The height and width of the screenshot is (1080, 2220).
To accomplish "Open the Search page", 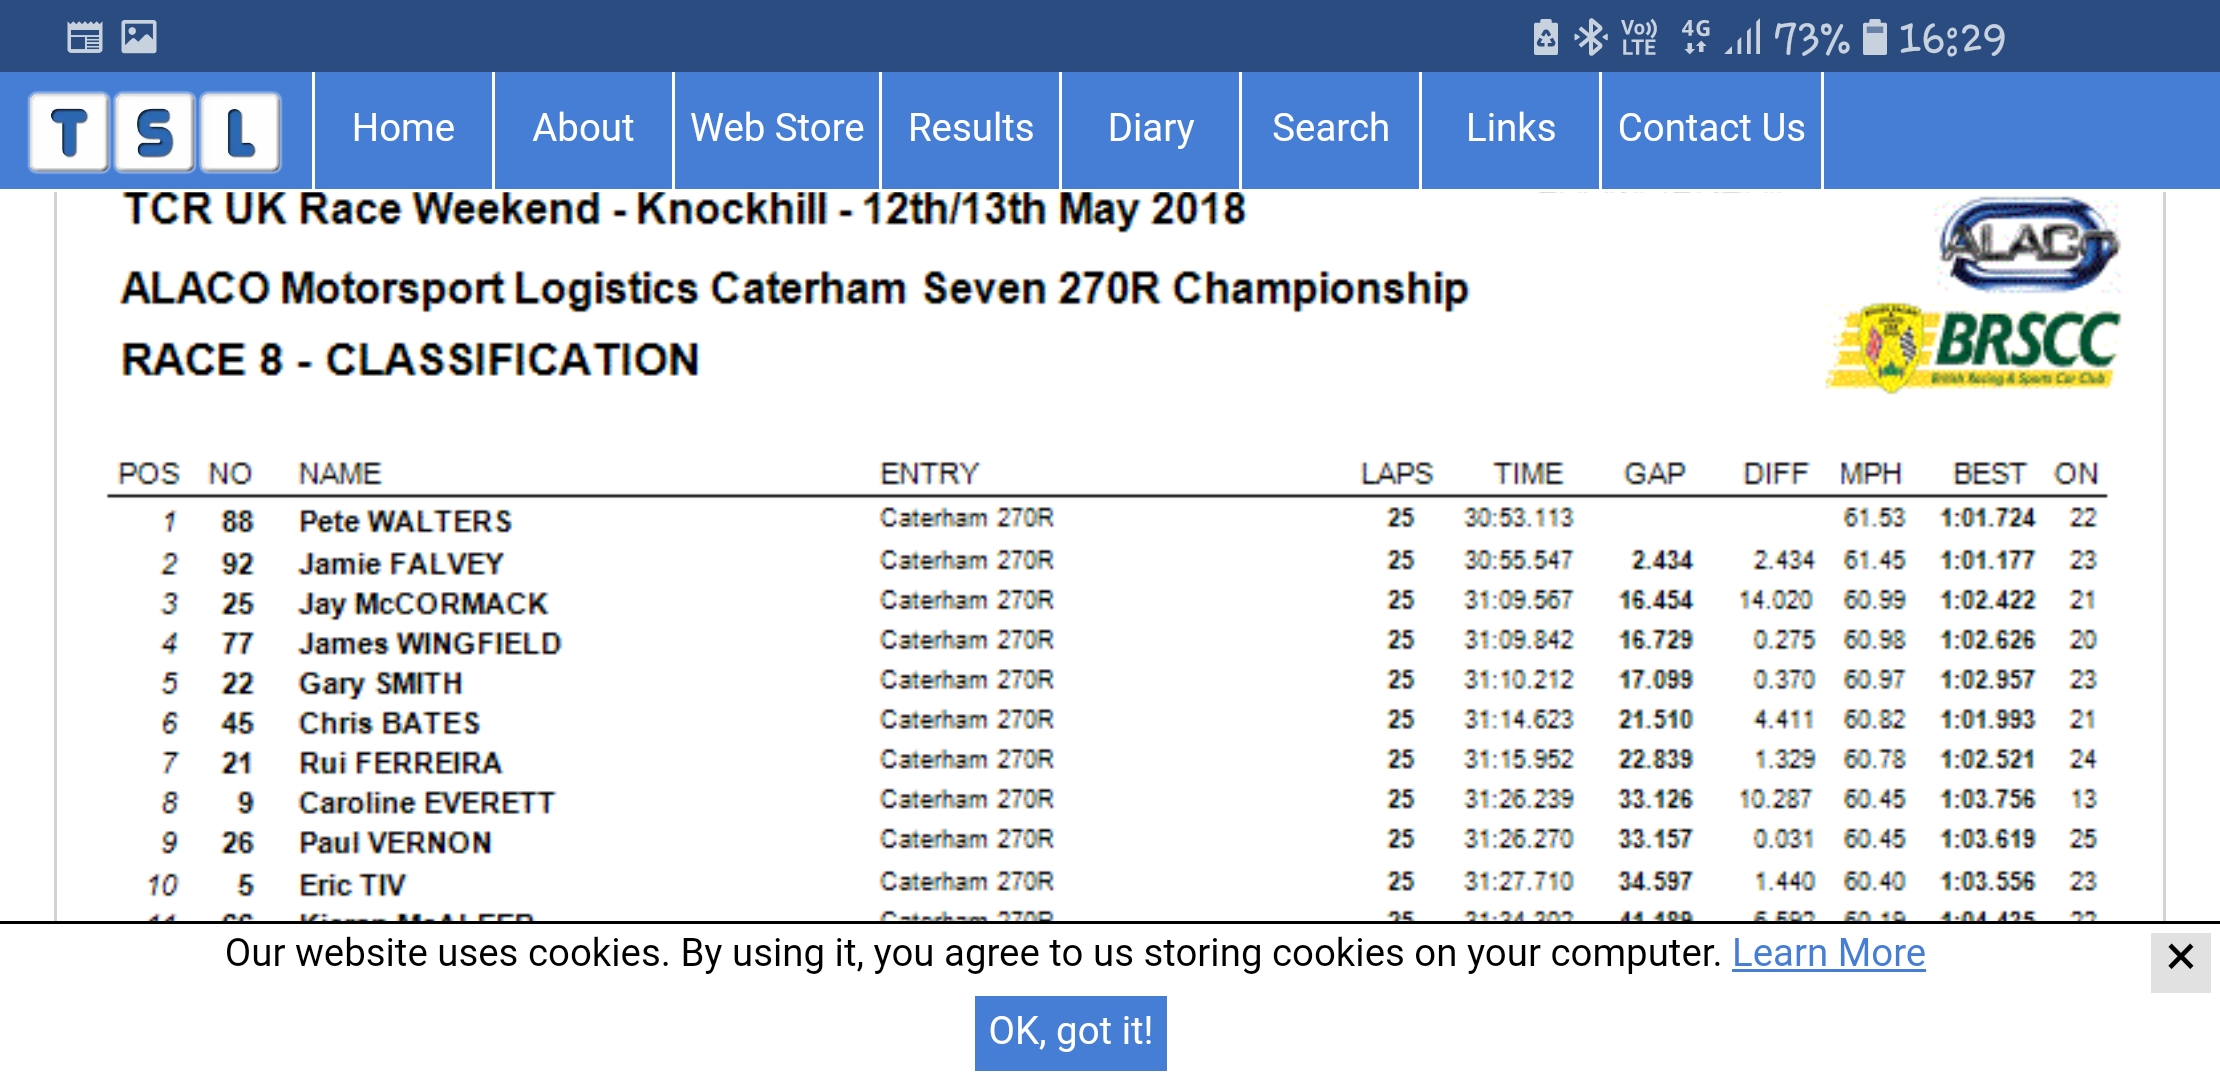I will (x=1330, y=129).
